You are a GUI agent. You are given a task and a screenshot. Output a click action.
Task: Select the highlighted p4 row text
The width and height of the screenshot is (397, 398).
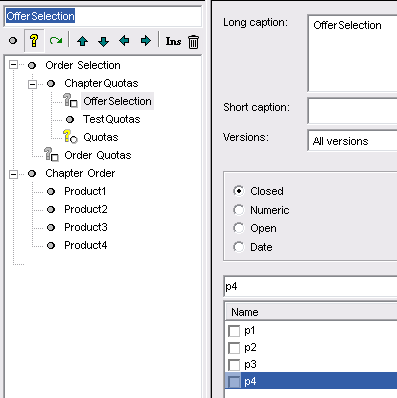click(x=250, y=381)
